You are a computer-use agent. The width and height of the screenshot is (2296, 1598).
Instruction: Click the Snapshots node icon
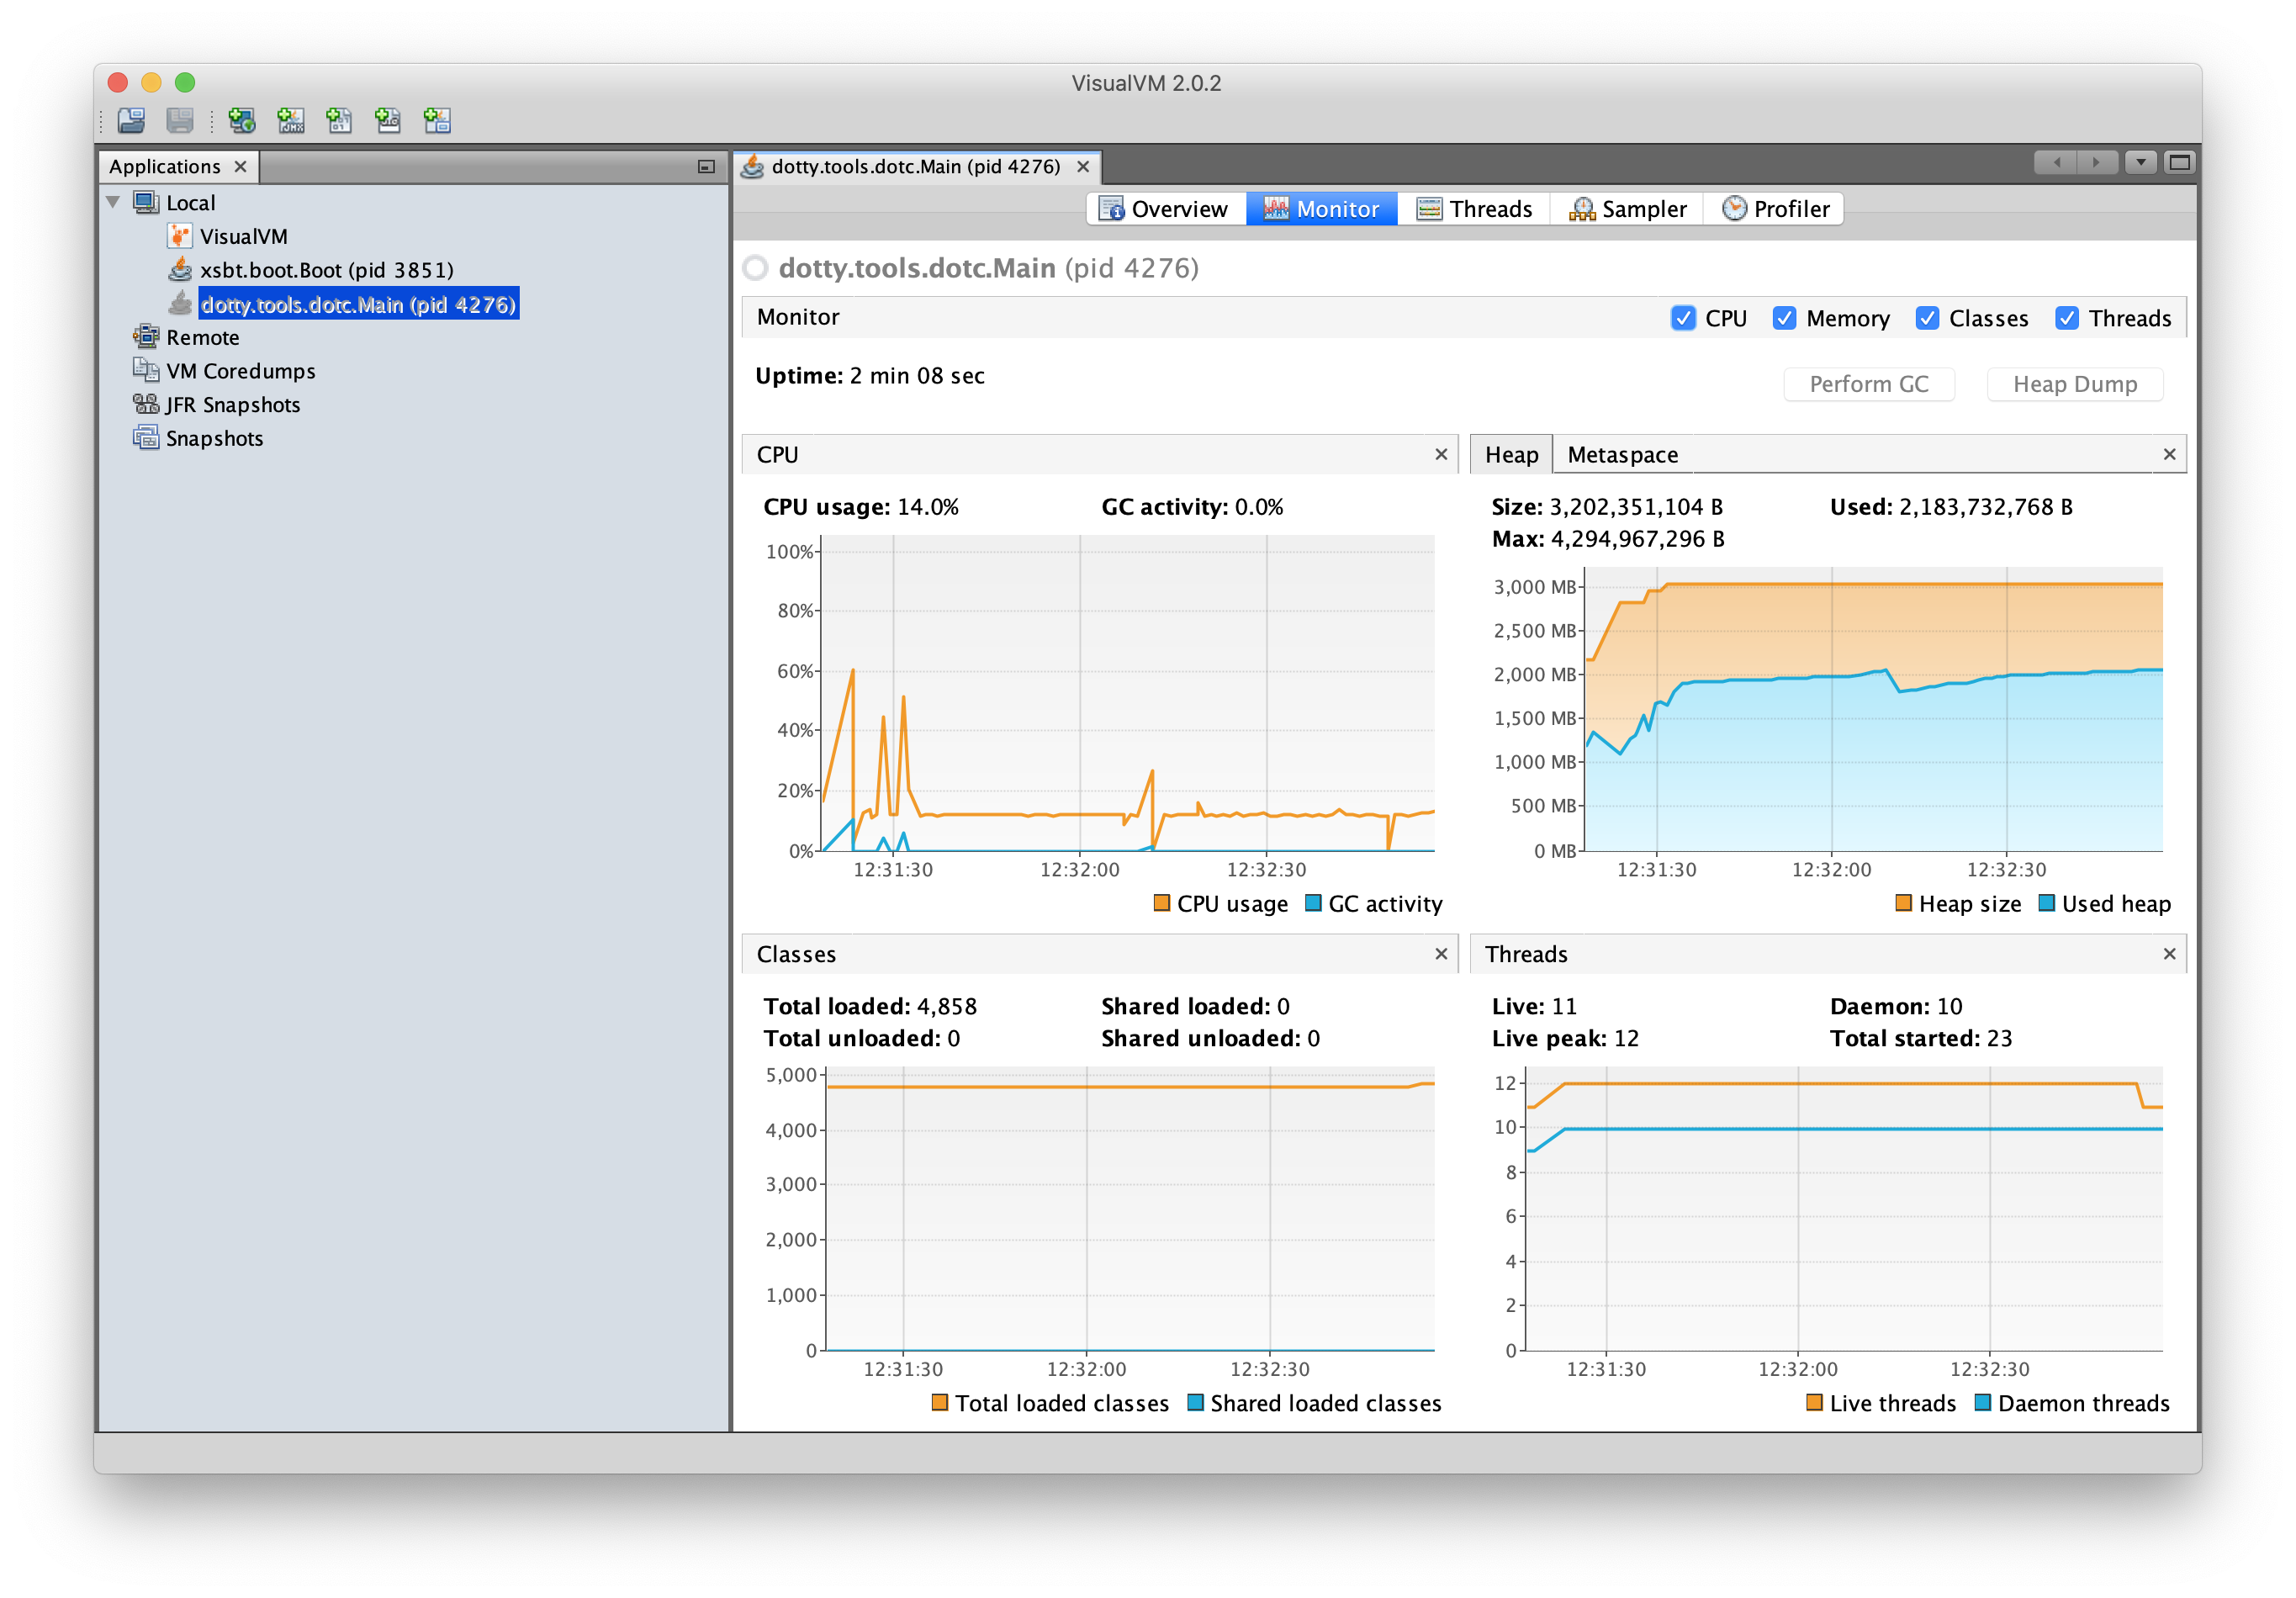(x=146, y=438)
